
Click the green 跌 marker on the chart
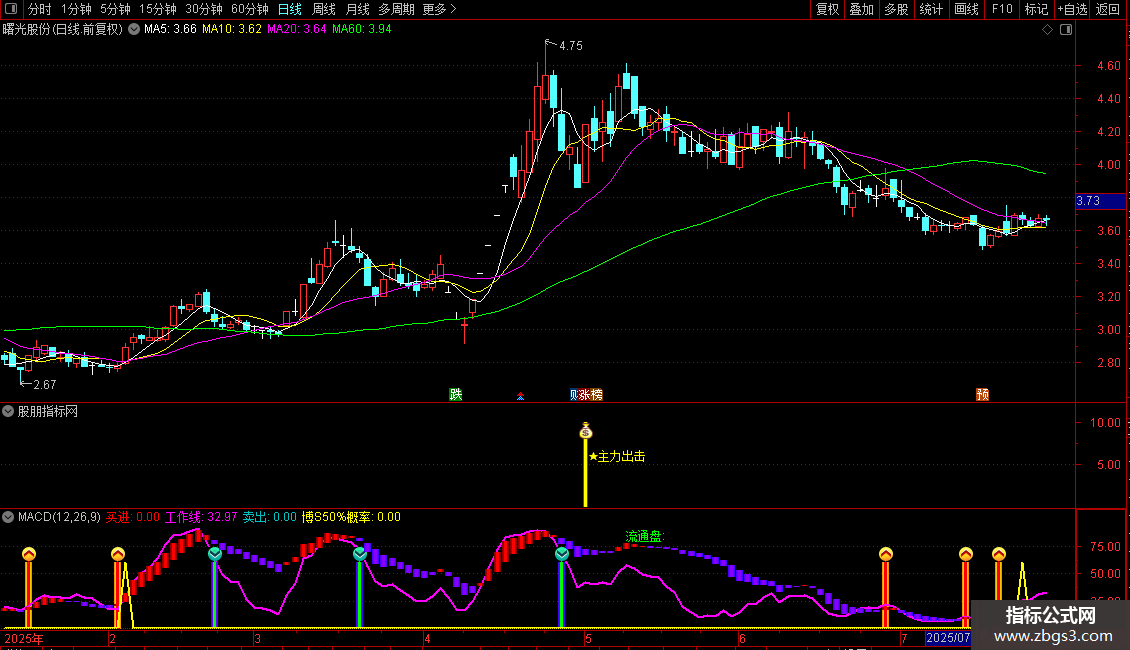point(455,394)
